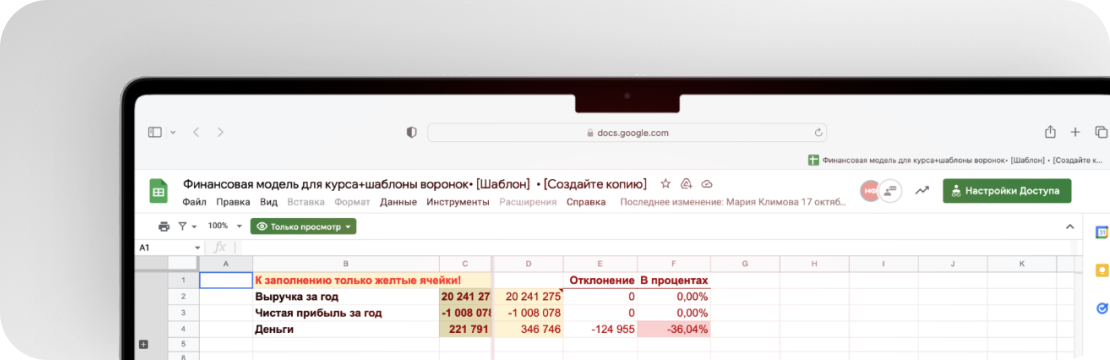Go back with Safari back arrow
This screenshot has width=1110, height=360.
(x=197, y=132)
